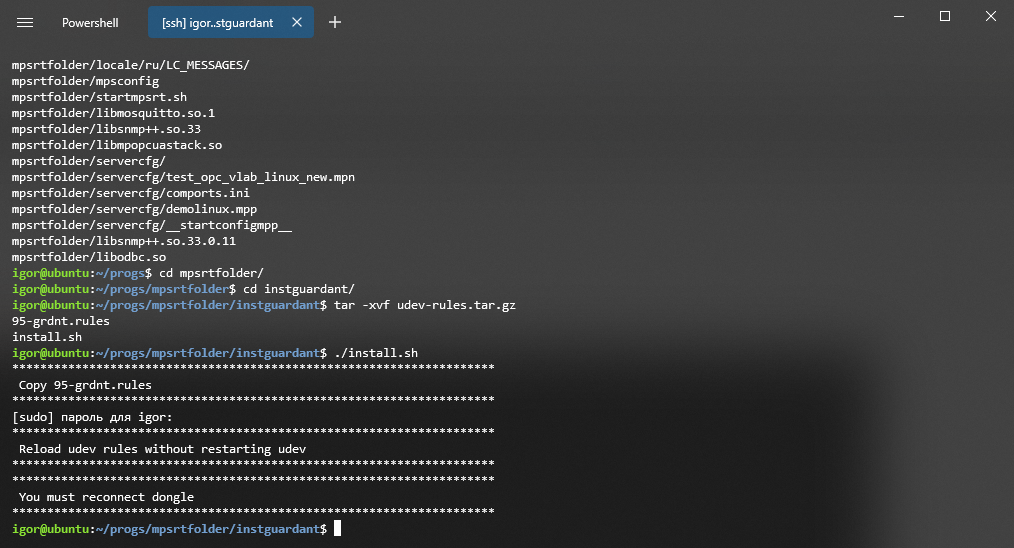Click the __startconfigmpp__ line
This screenshot has height=548, width=1014.
pos(152,225)
